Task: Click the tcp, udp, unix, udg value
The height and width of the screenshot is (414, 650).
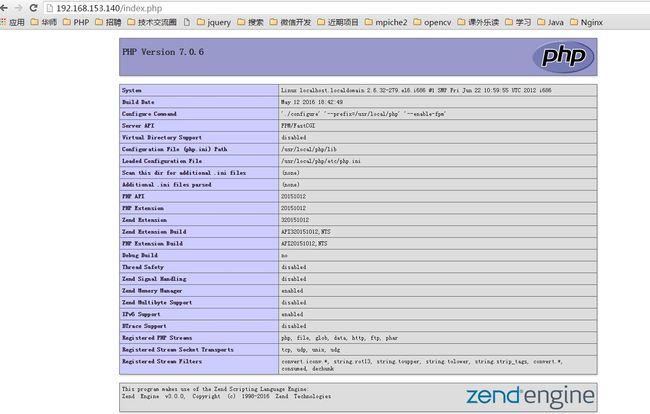Action: 310,350
